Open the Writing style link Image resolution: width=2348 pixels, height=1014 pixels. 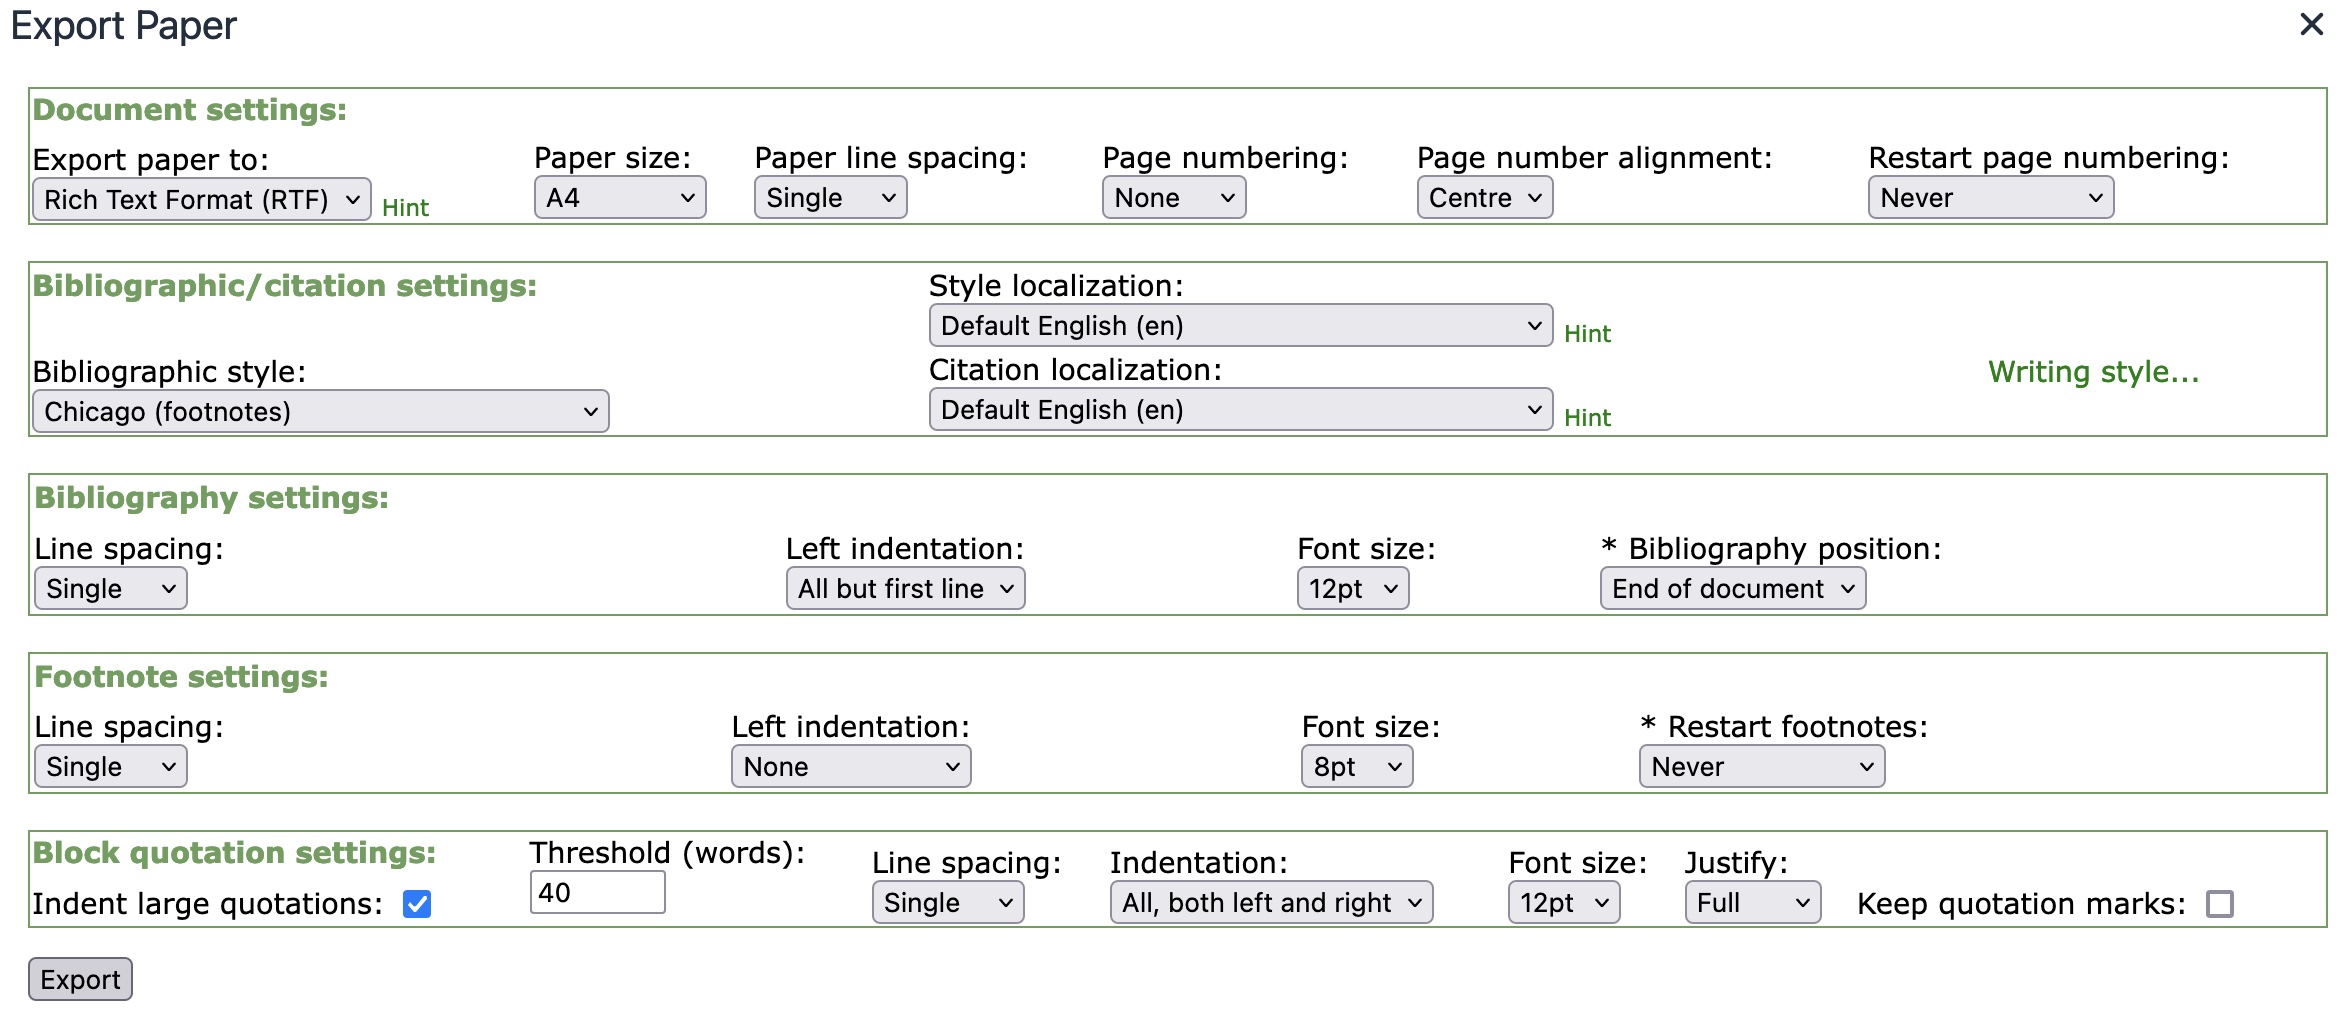[2092, 371]
